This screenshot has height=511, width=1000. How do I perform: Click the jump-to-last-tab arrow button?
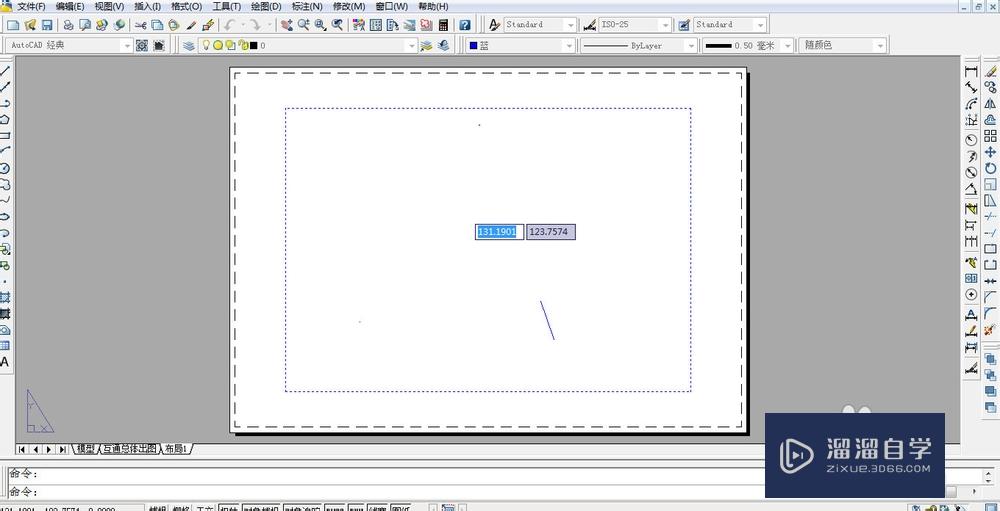click(x=62, y=449)
